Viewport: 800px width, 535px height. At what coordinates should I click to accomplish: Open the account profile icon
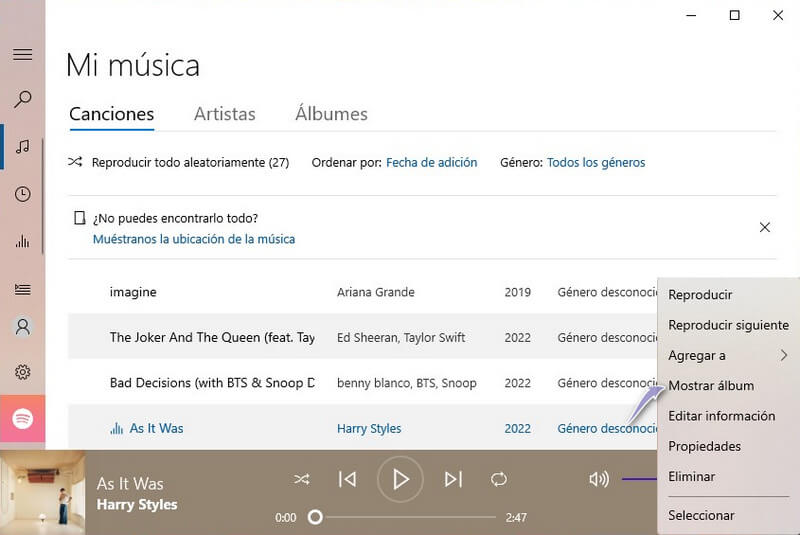tap(22, 326)
